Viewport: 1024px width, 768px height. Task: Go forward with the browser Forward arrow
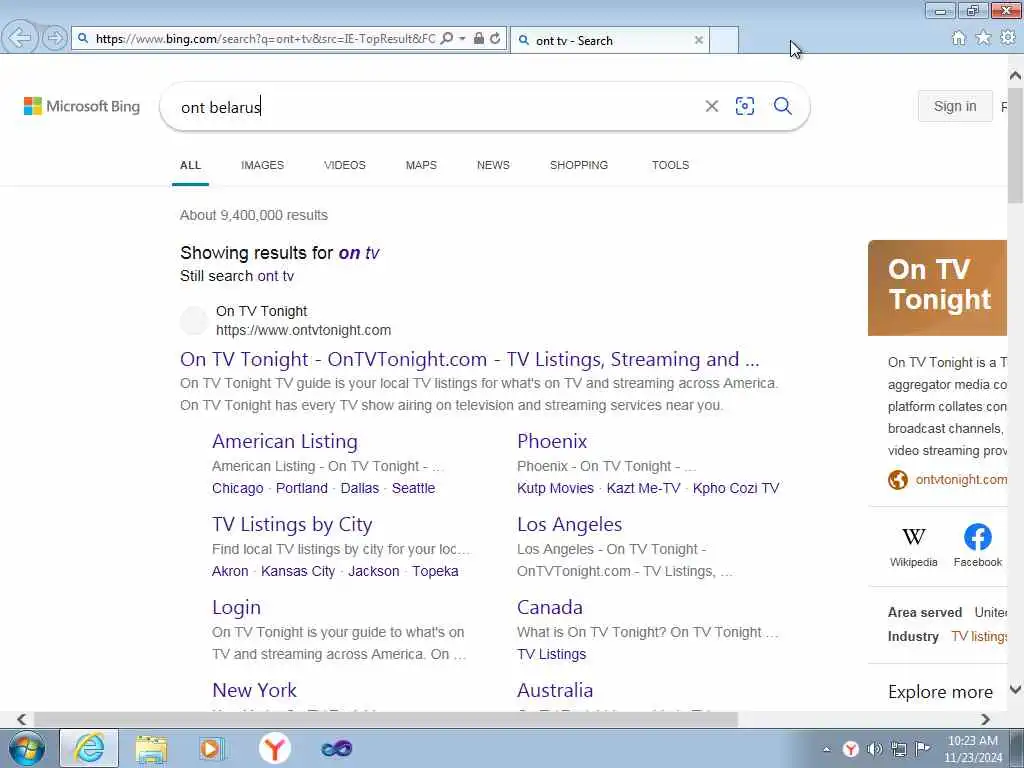(56, 38)
